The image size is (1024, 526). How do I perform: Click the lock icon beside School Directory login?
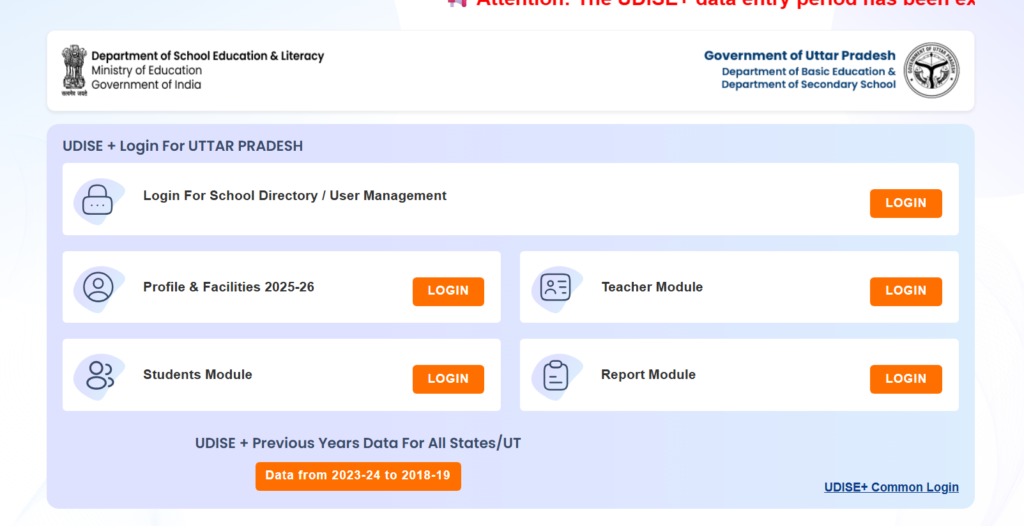(97, 201)
